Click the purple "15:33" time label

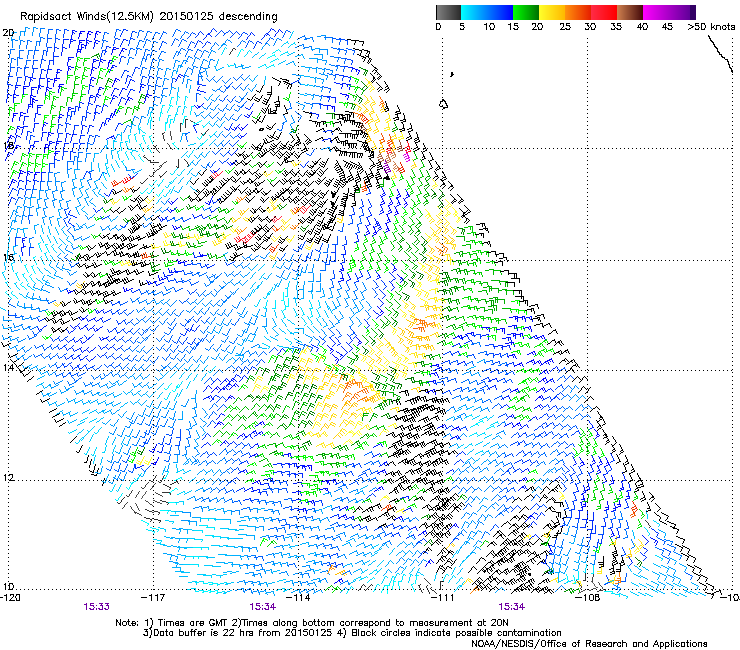pyautogui.click(x=97, y=607)
